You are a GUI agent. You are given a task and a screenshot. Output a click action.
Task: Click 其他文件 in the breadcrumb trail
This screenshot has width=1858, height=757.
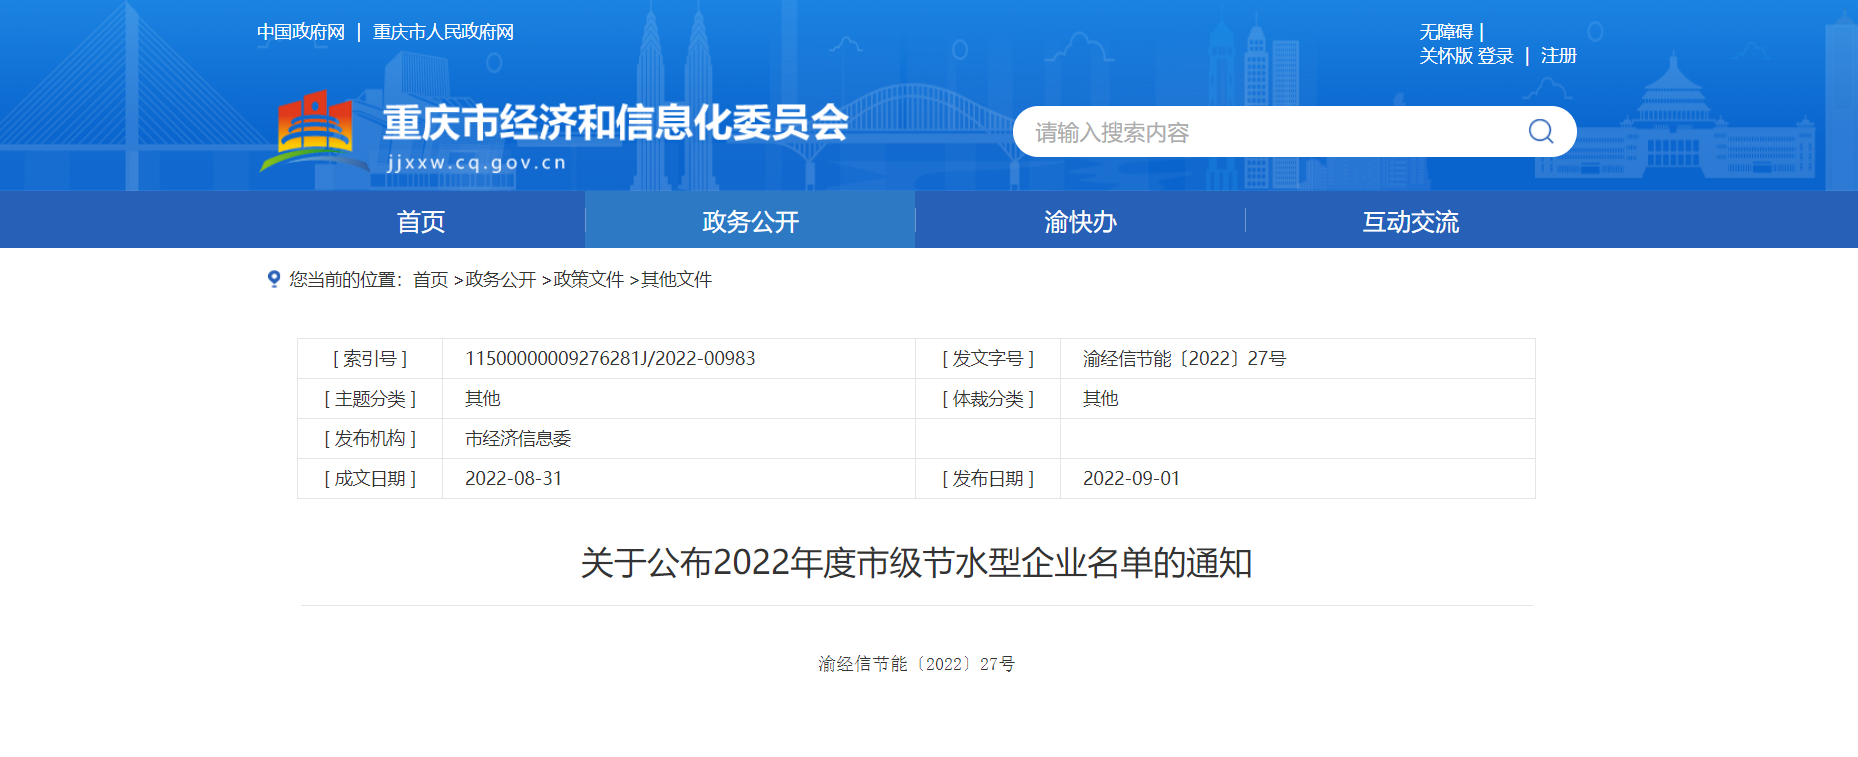tap(677, 280)
